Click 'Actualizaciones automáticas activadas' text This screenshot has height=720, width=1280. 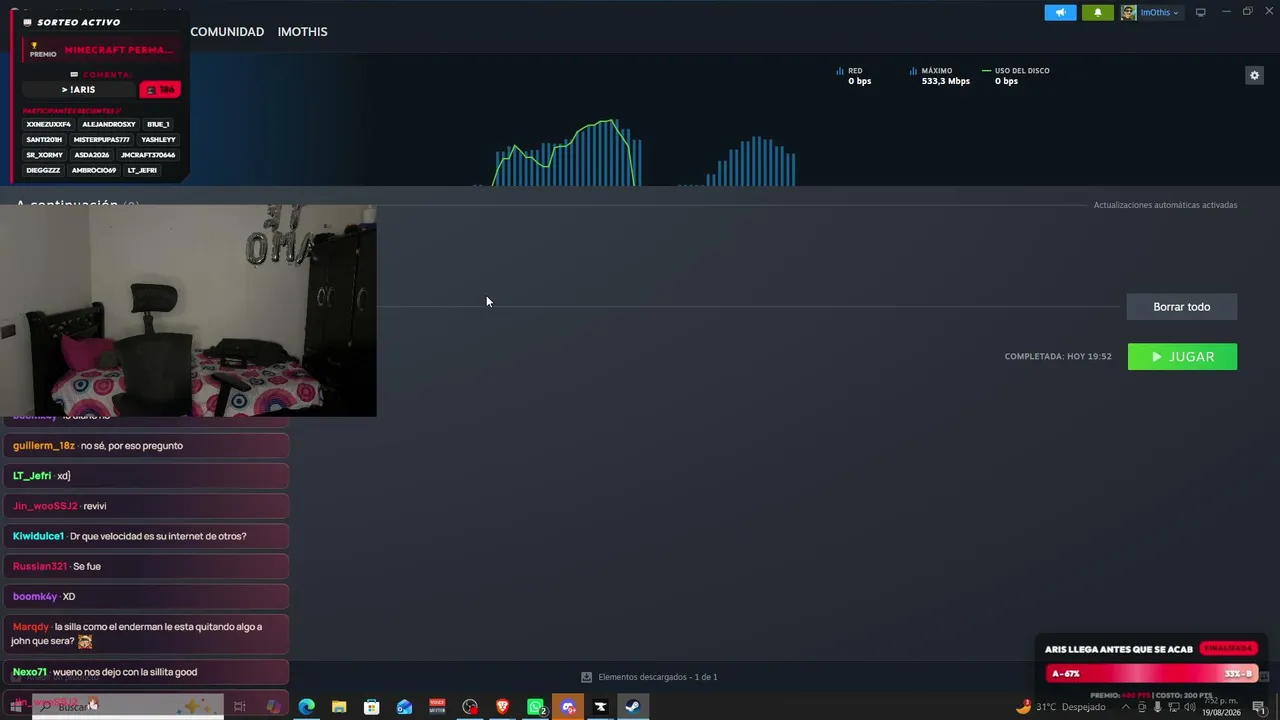(1165, 205)
